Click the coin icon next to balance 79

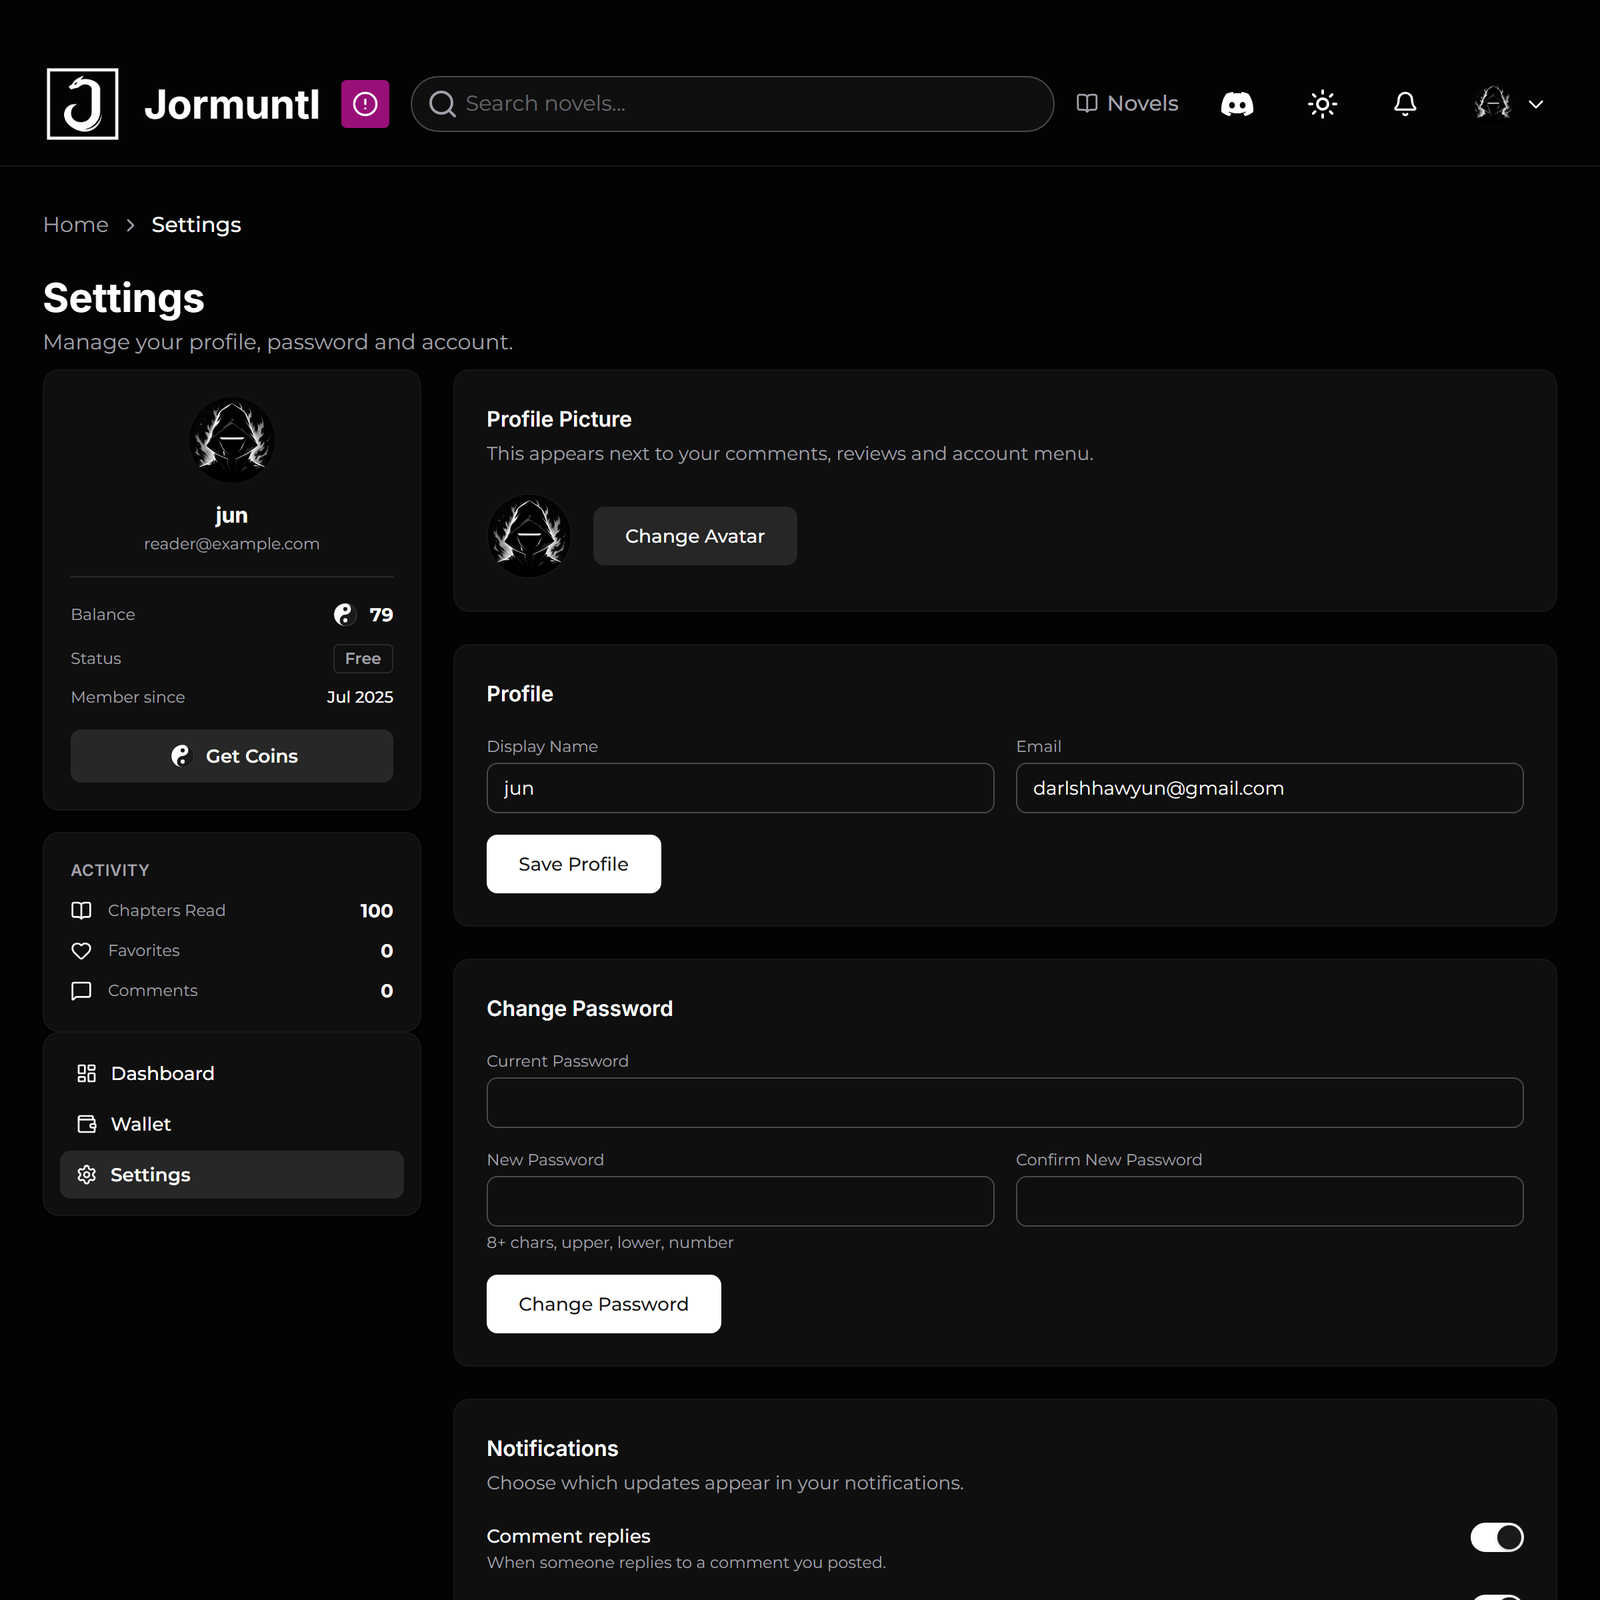[344, 614]
